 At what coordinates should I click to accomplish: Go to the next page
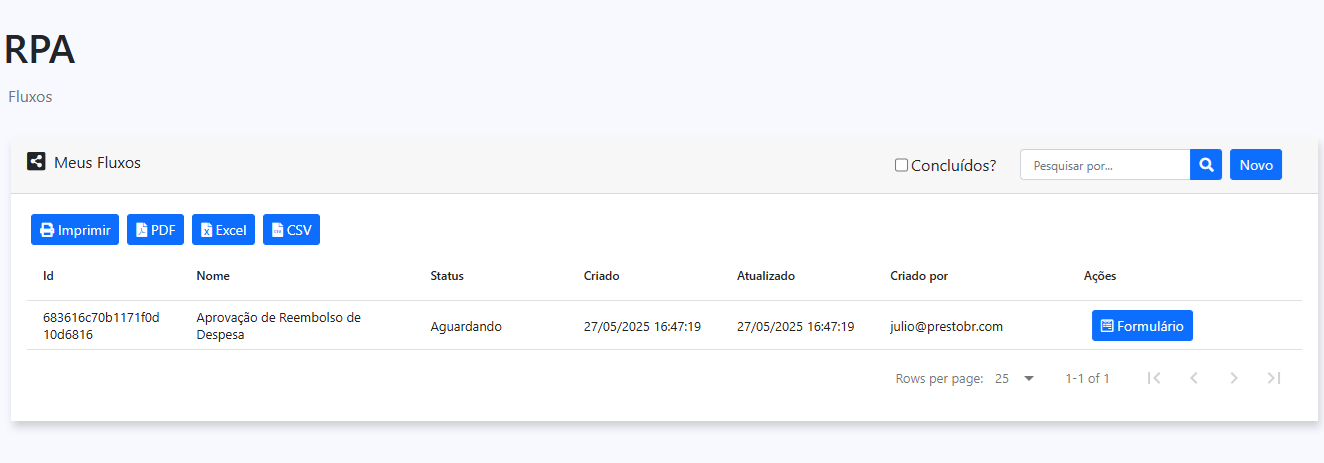1234,378
